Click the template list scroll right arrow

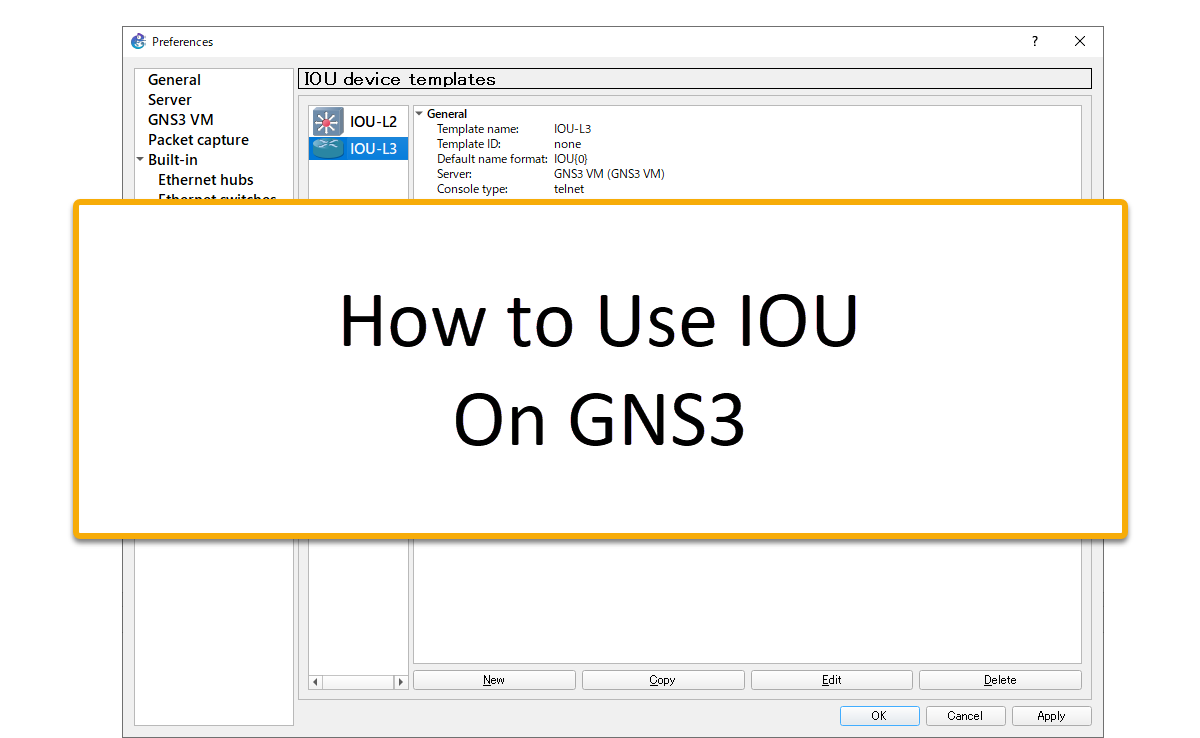tap(400, 681)
